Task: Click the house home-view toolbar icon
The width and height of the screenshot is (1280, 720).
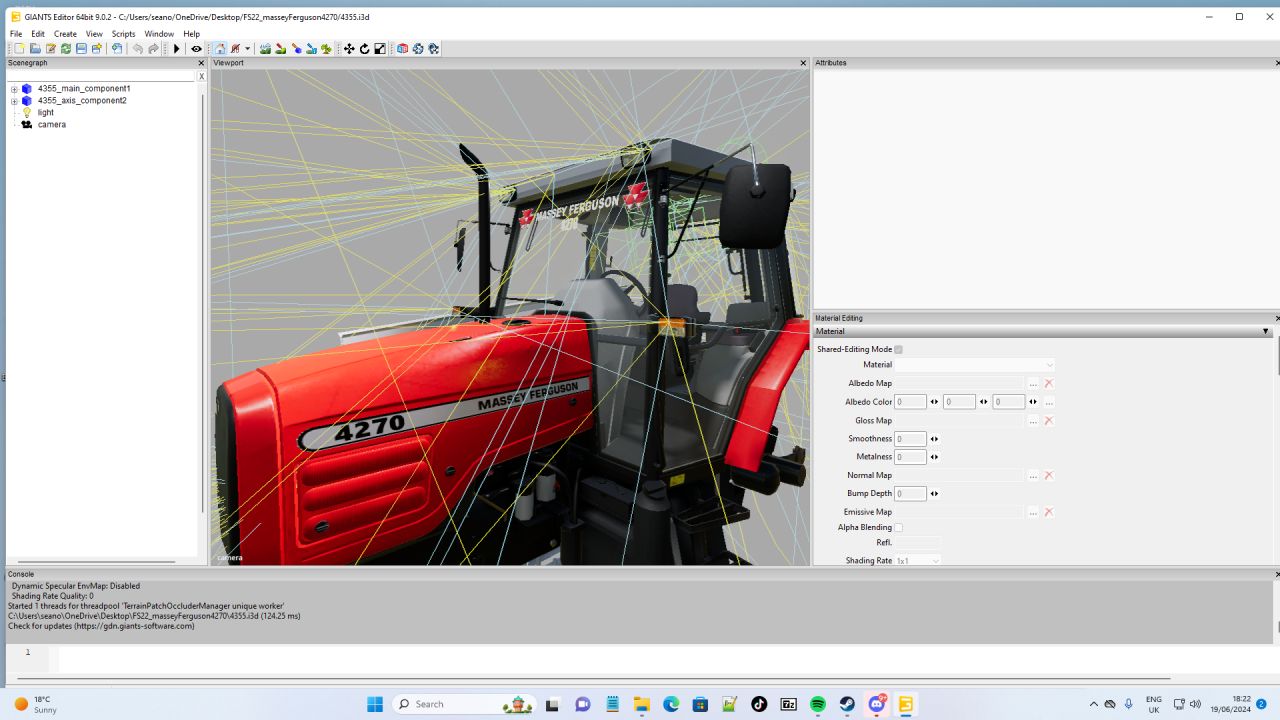Action: click(x=220, y=49)
